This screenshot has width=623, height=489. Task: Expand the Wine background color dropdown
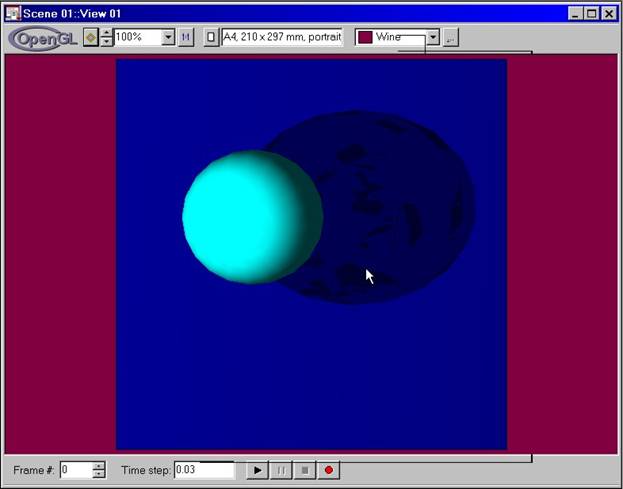click(433, 37)
